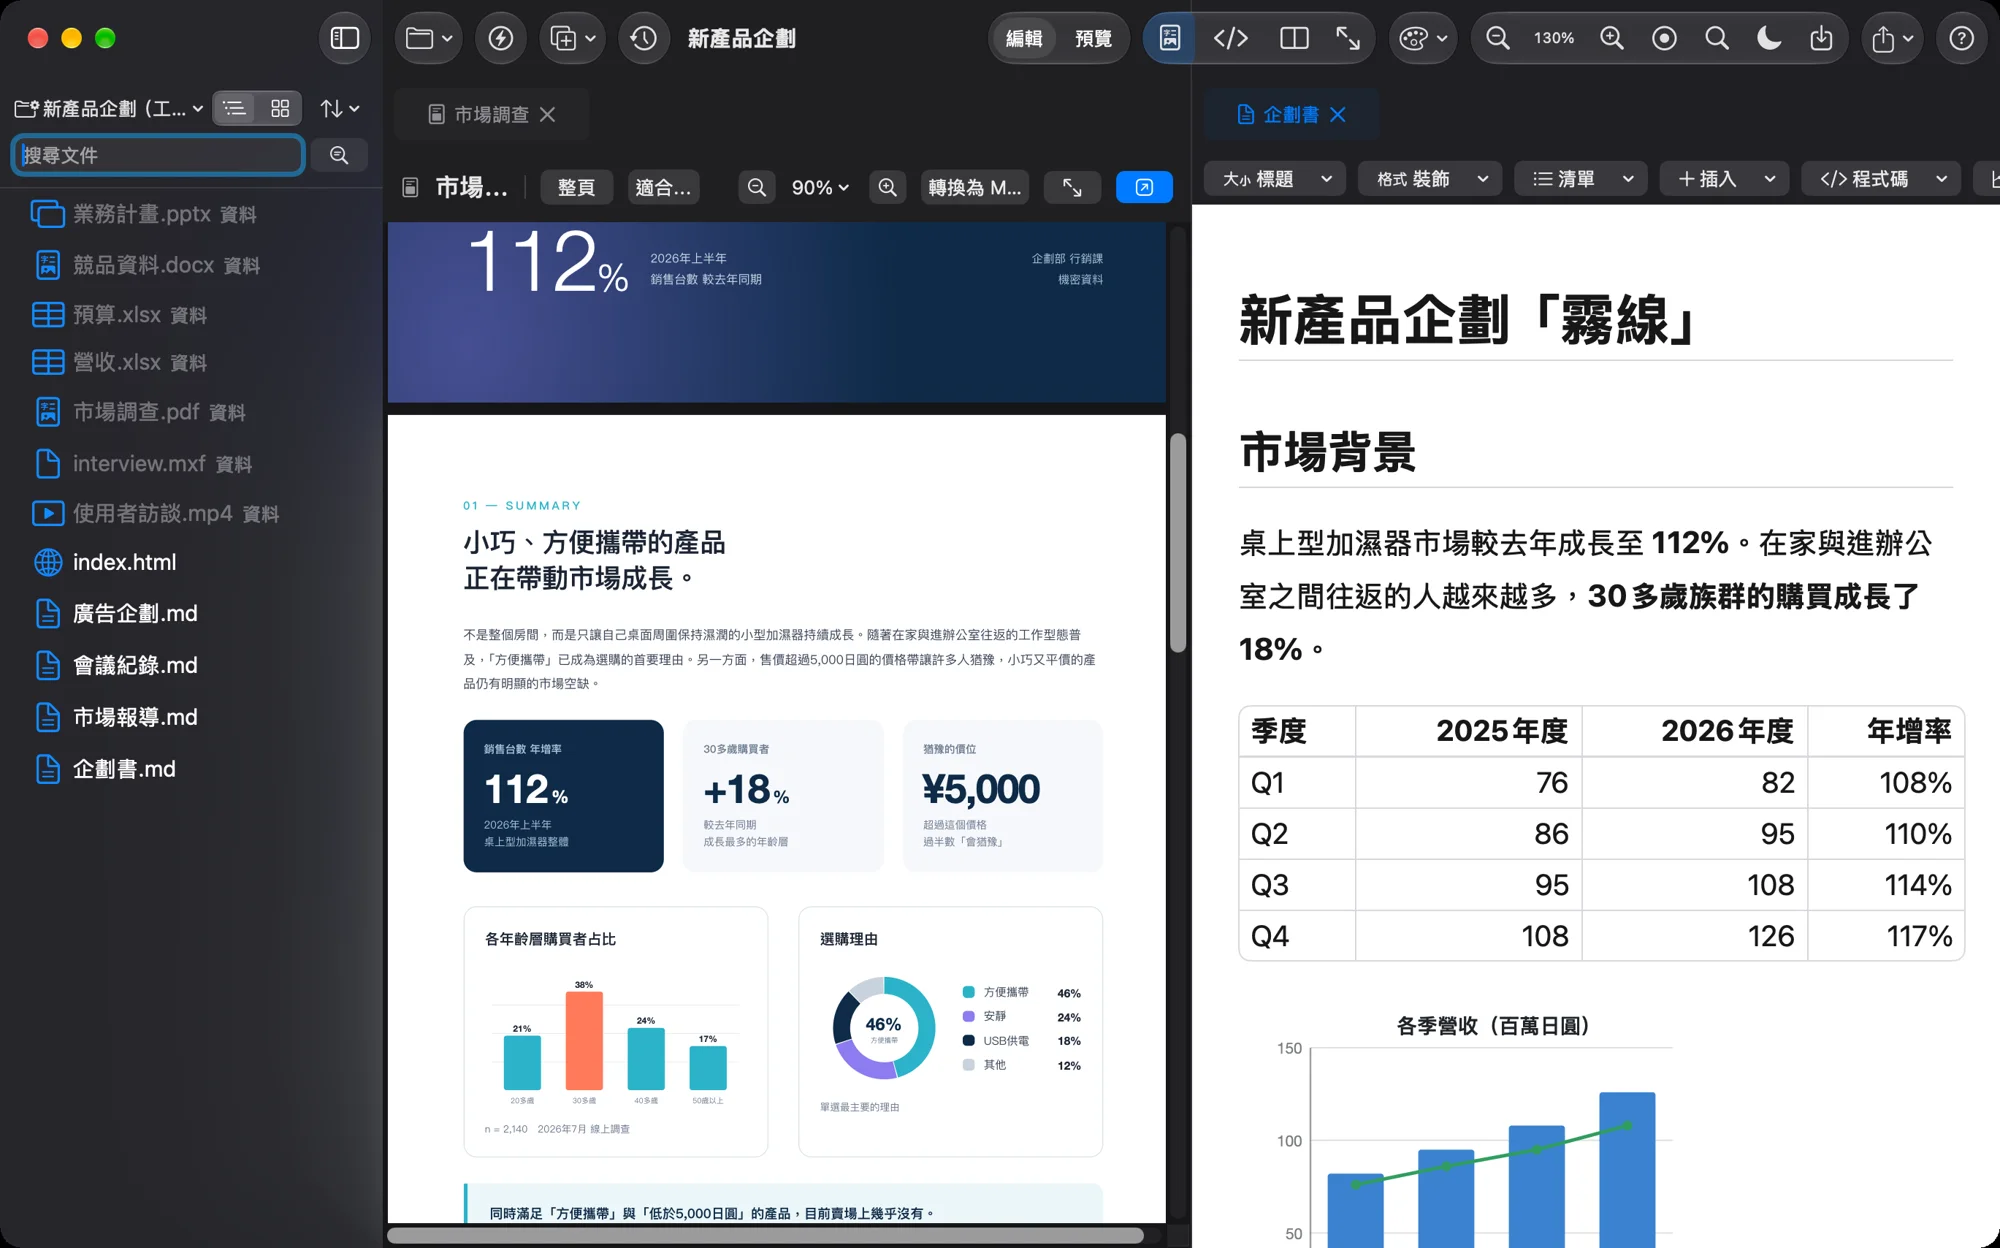This screenshot has height=1248, width=2000.
Task: Click the 搜尋文件 search field
Action: click(x=158, y=155)
